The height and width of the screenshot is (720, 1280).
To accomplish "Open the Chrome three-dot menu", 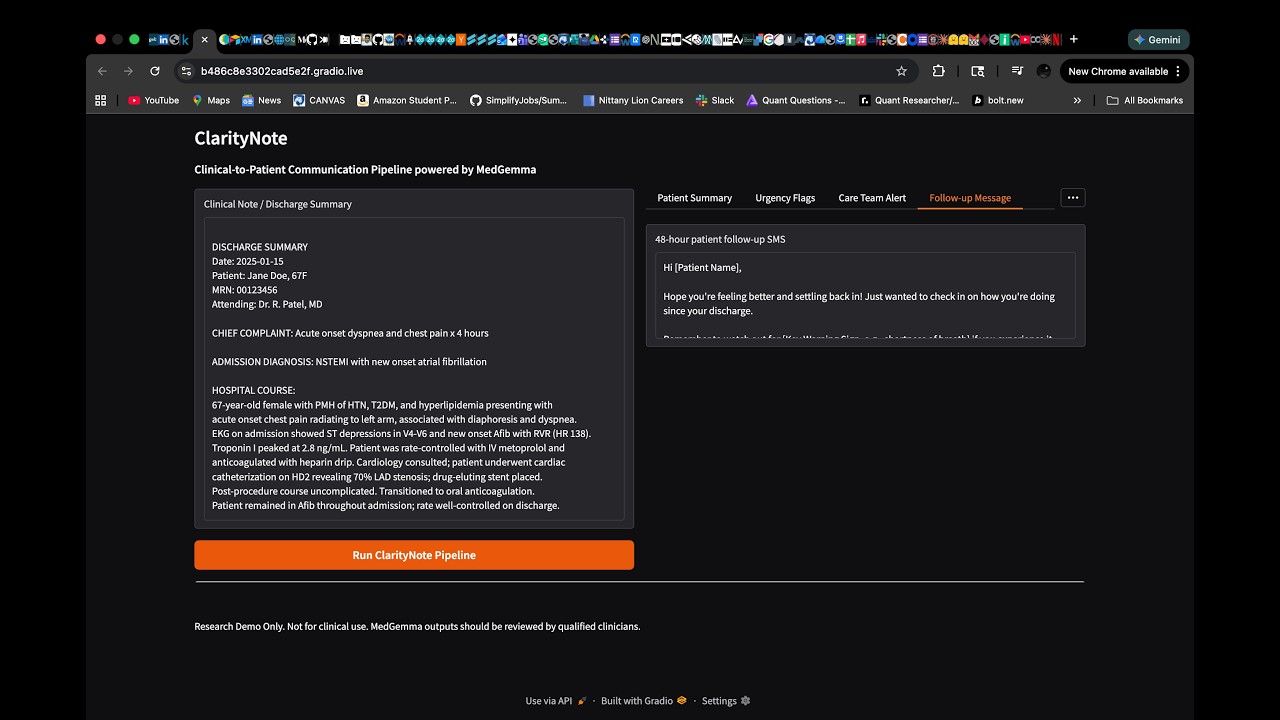I will pyautogui.click(x=1178, y=71).
